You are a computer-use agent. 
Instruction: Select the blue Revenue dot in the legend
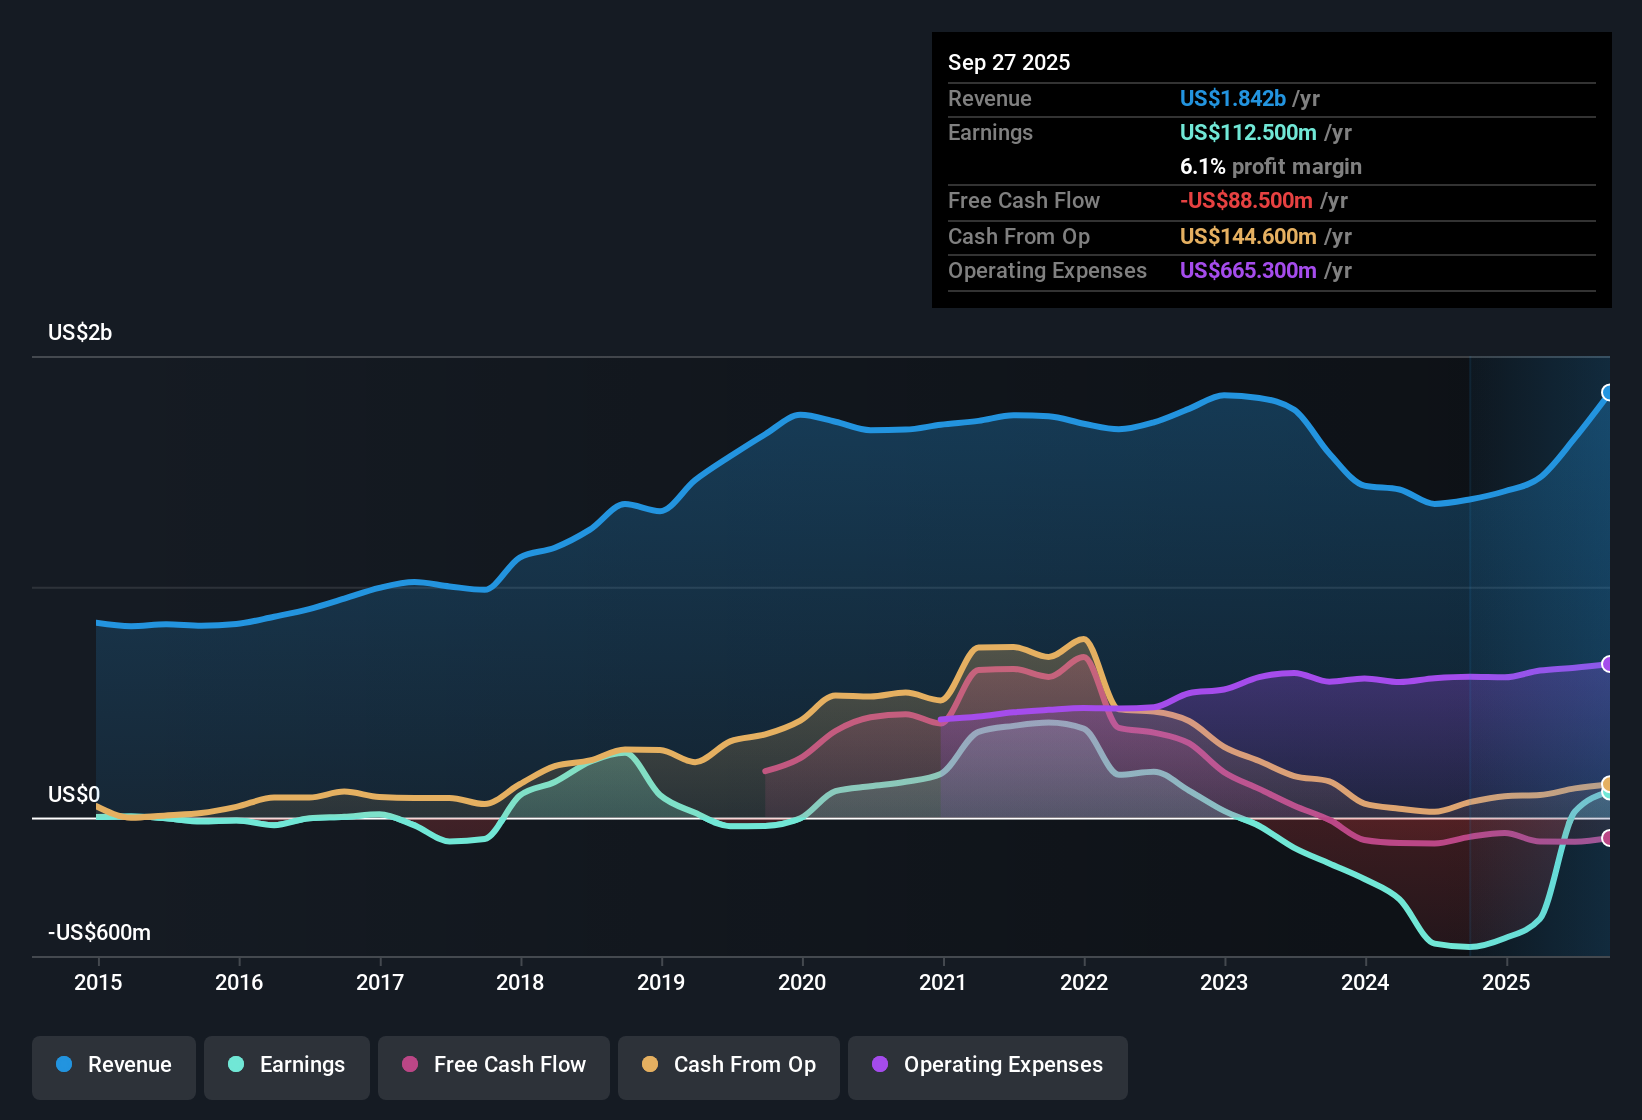63,1065
